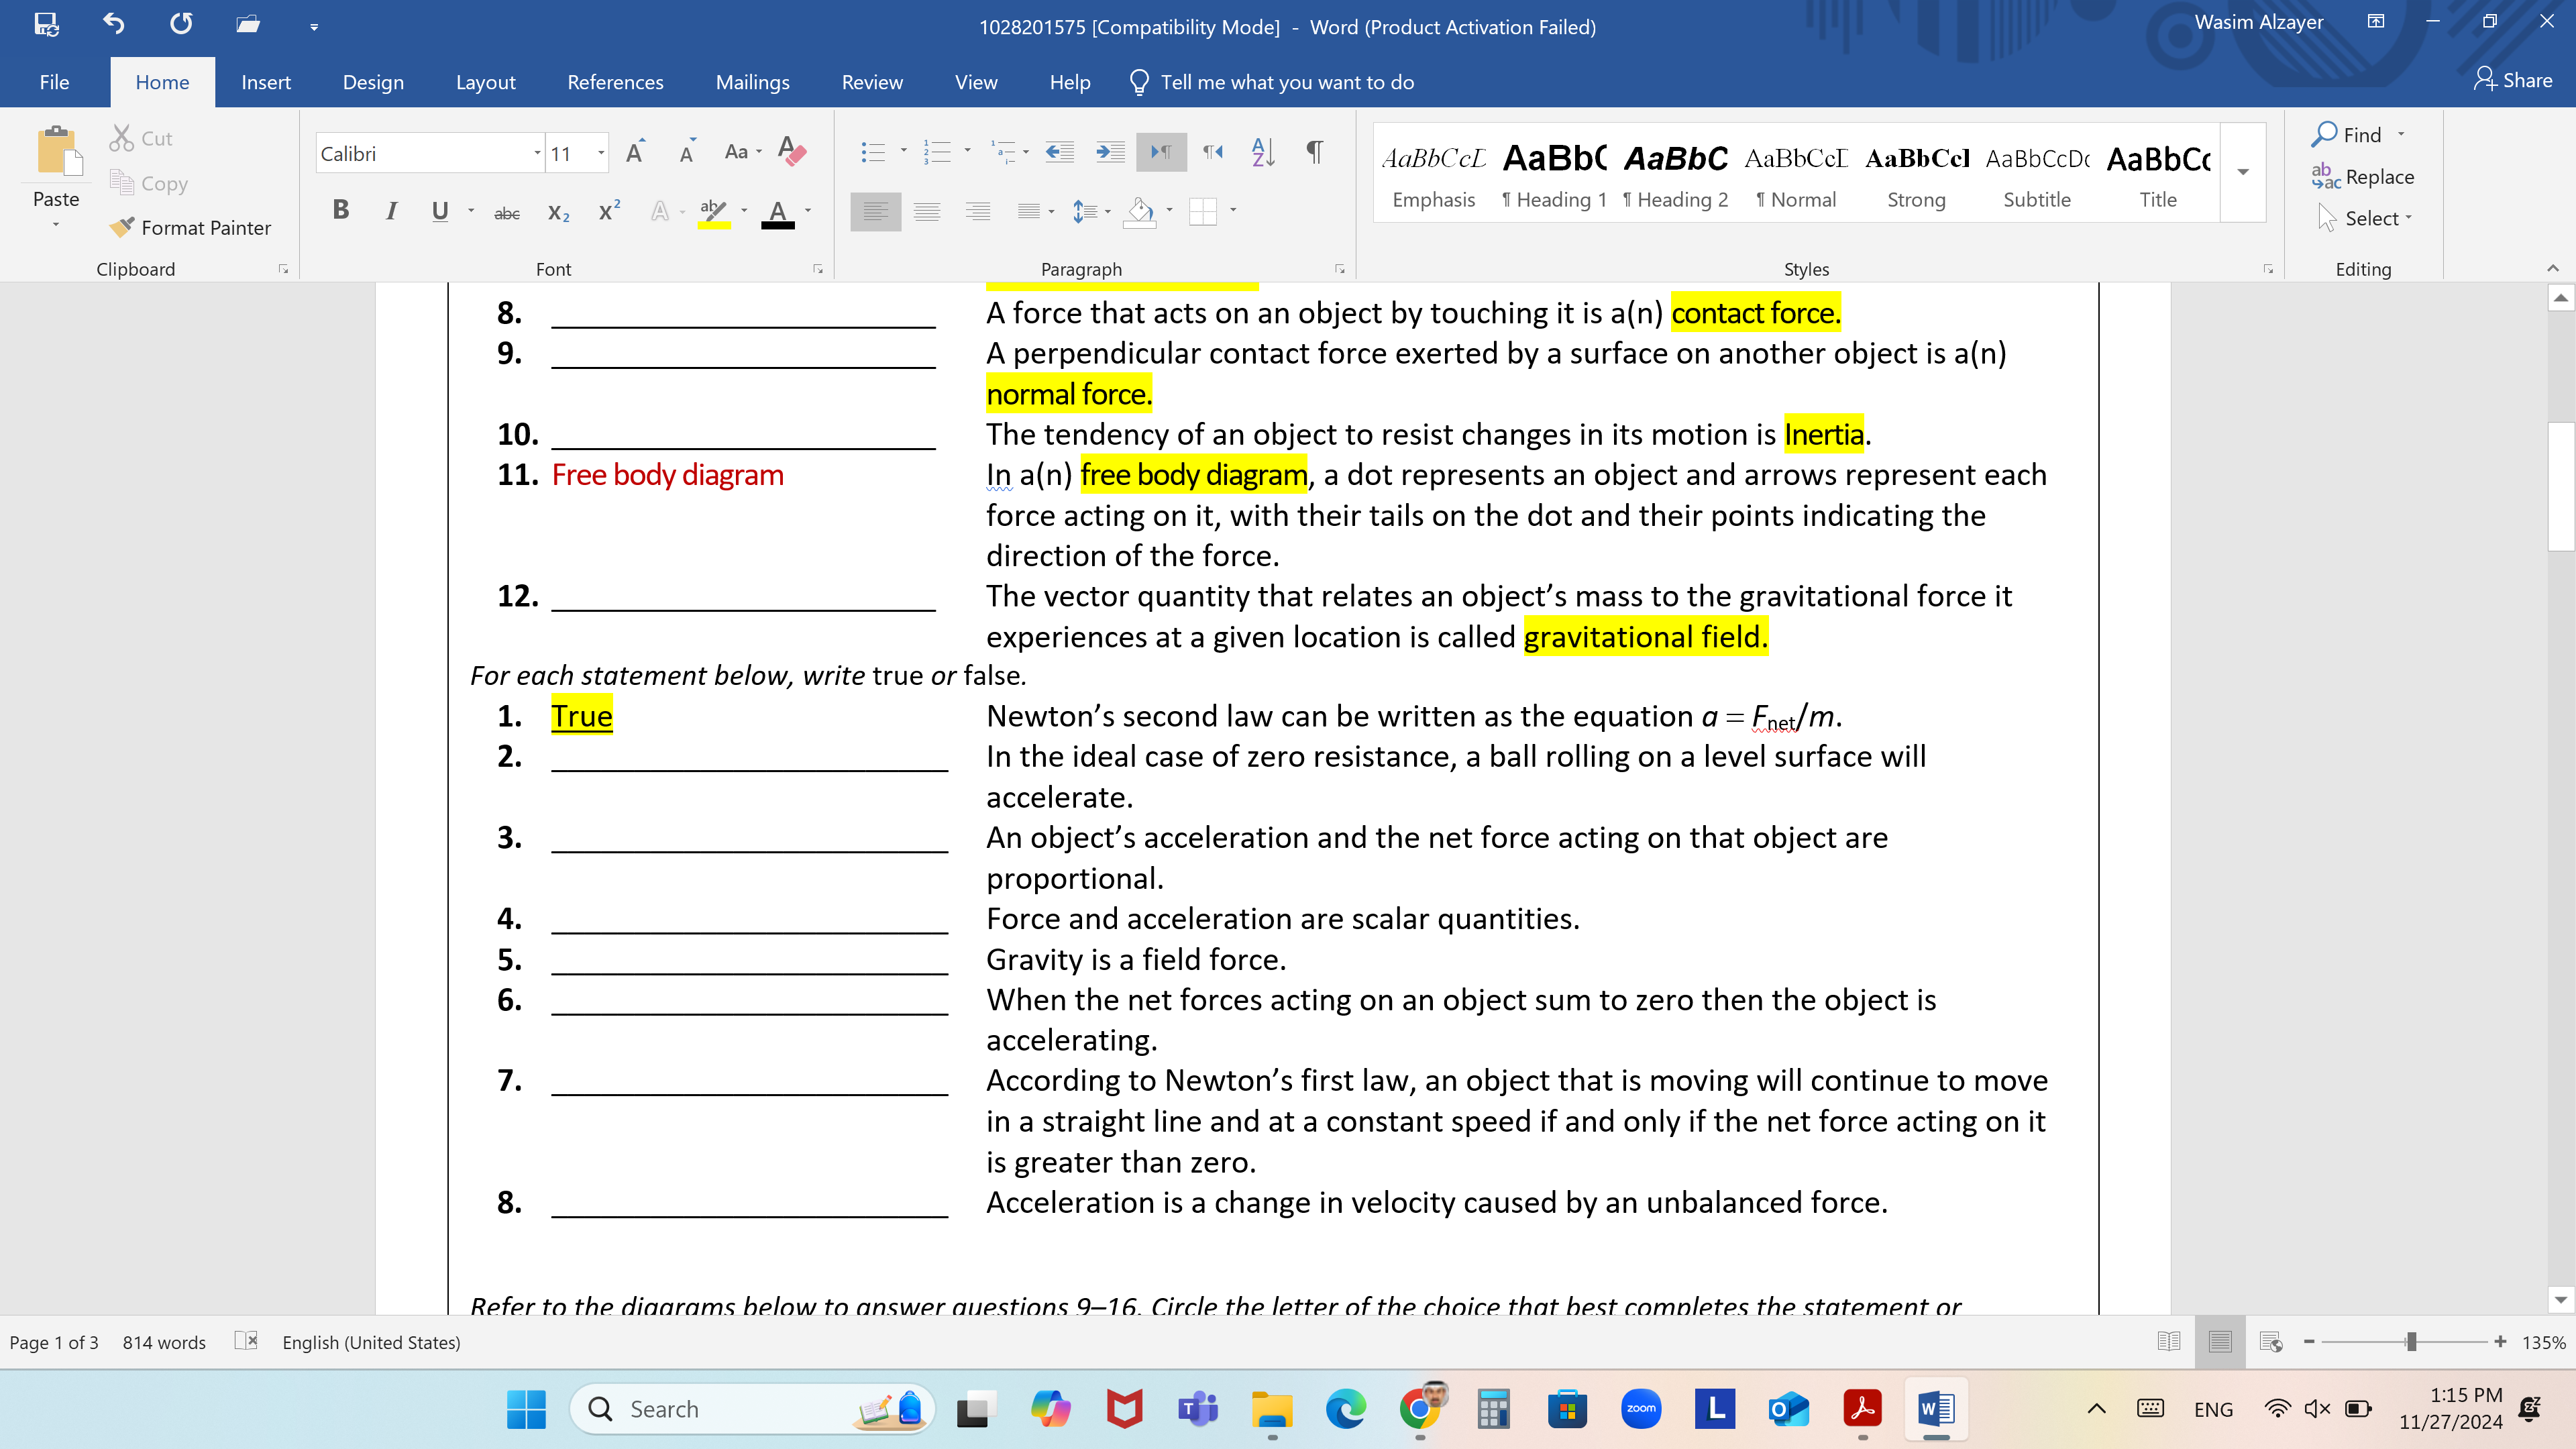Click the zoom slider handle
The height and width of the screenshot is (1449, 2576).
coord(2411,1342)
